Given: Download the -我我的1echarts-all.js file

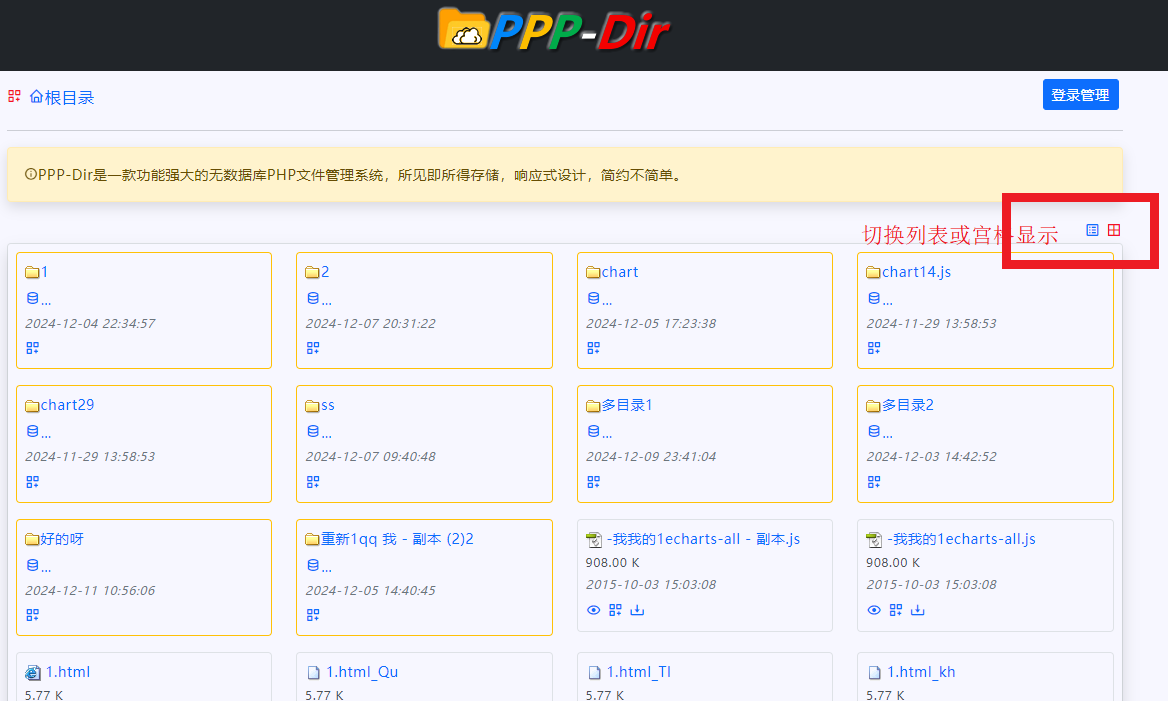Looking at the screenshot, I should tap(918, 610).
